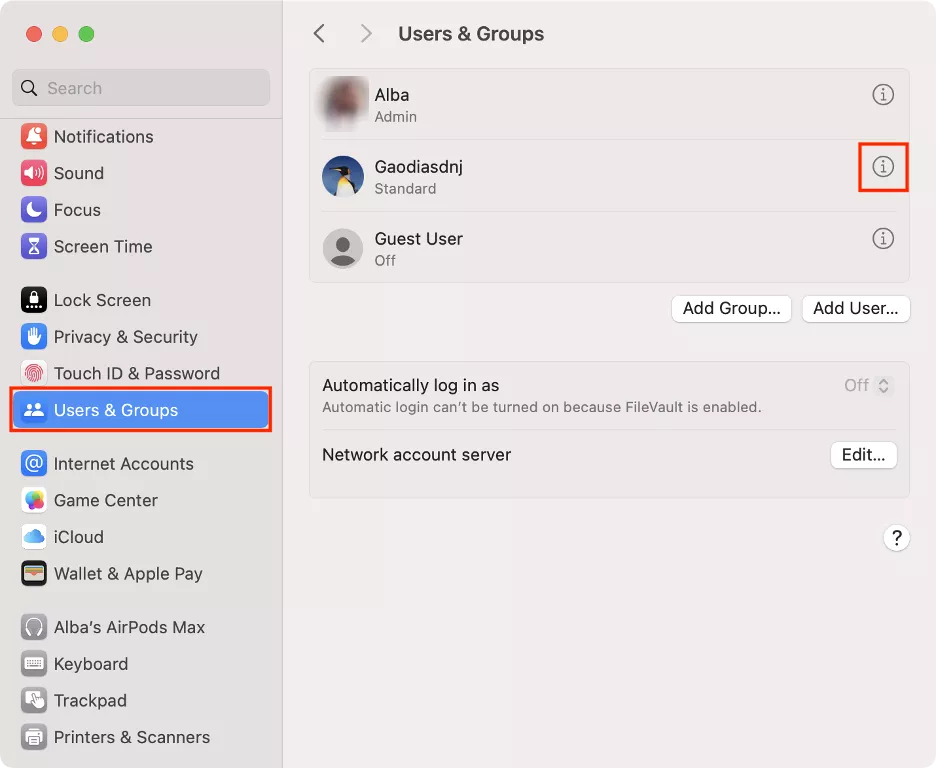Click Gaodiasdnj's penguin profile picture

pos(343,176)
